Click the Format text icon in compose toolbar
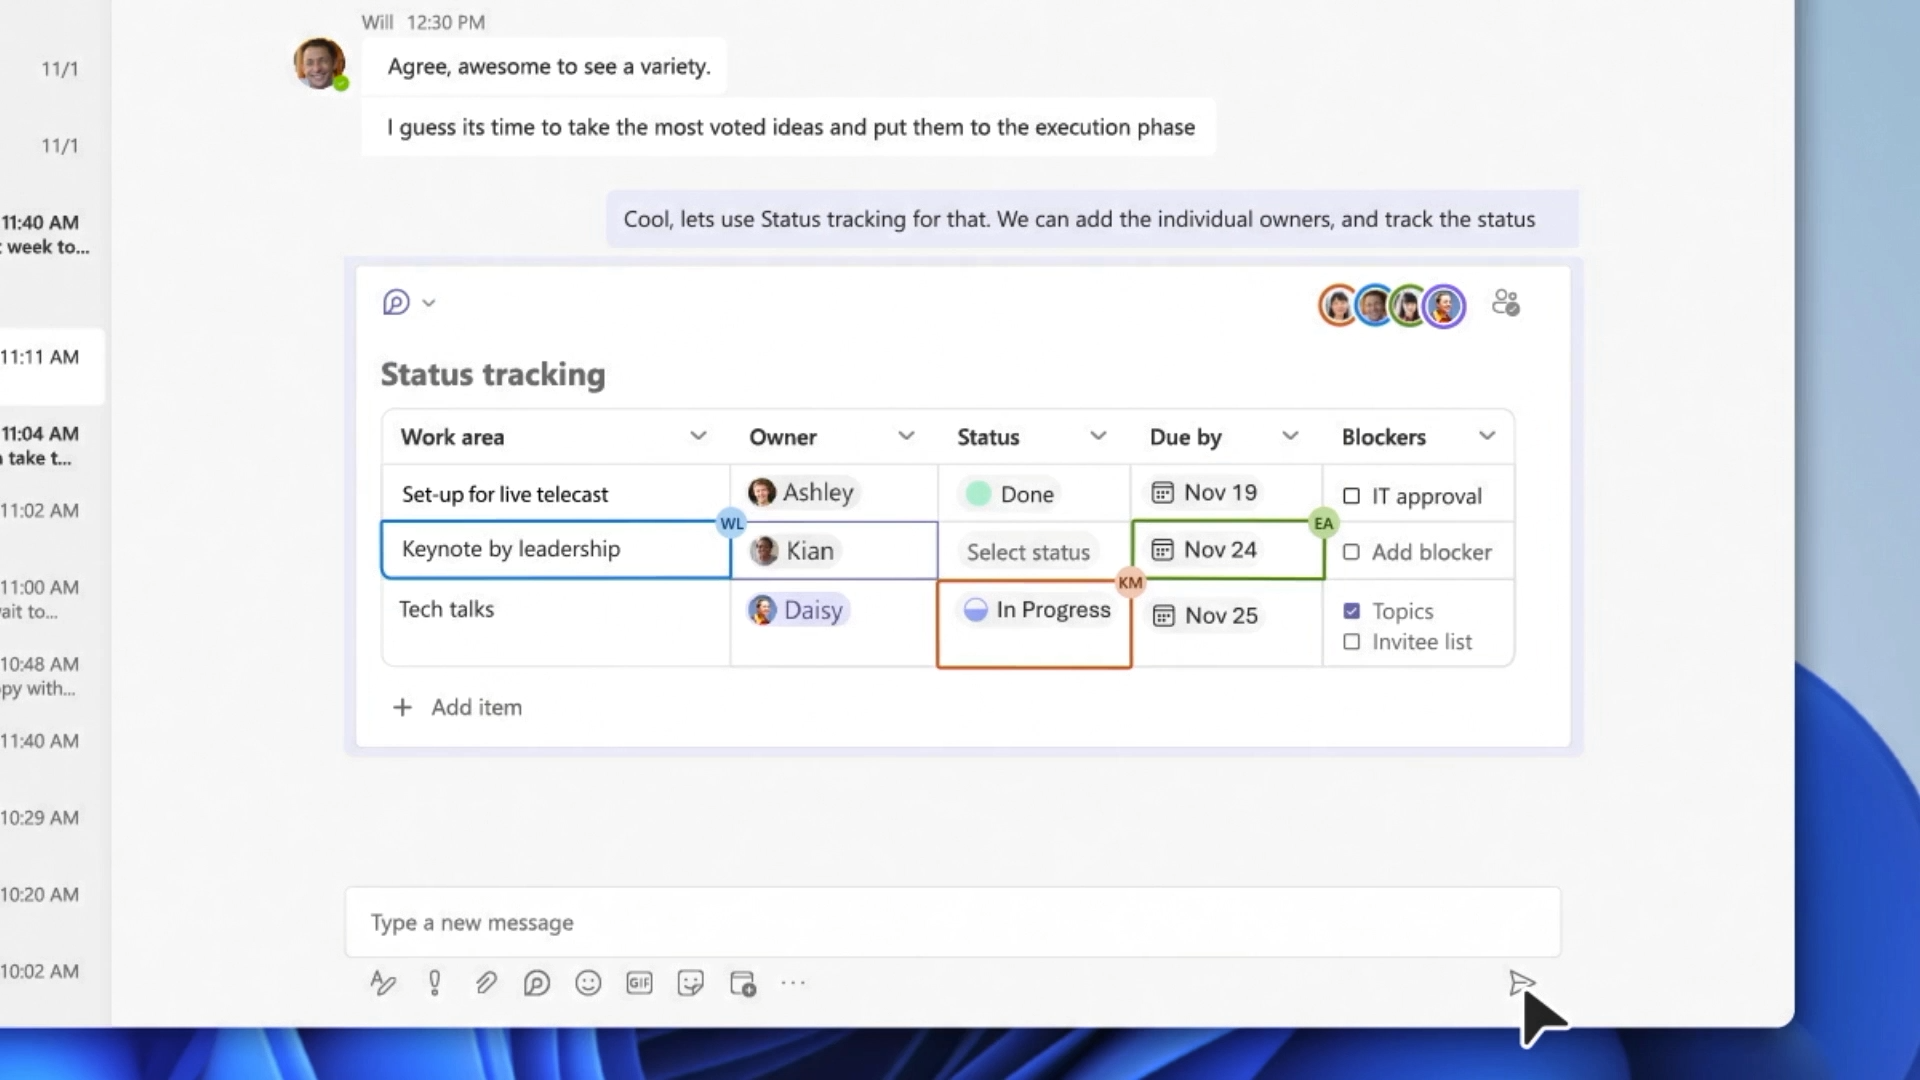This screenshot has height=1080, width=1920. tap(383, 983)
